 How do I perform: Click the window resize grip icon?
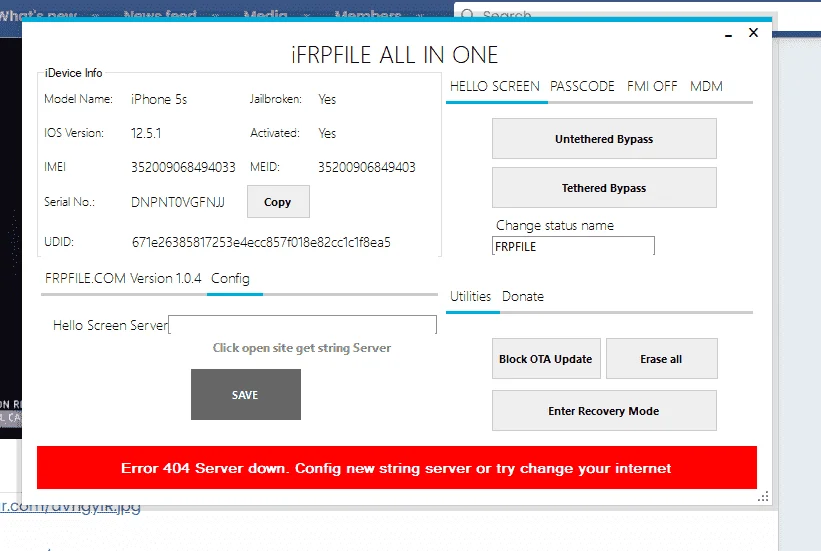763,497
